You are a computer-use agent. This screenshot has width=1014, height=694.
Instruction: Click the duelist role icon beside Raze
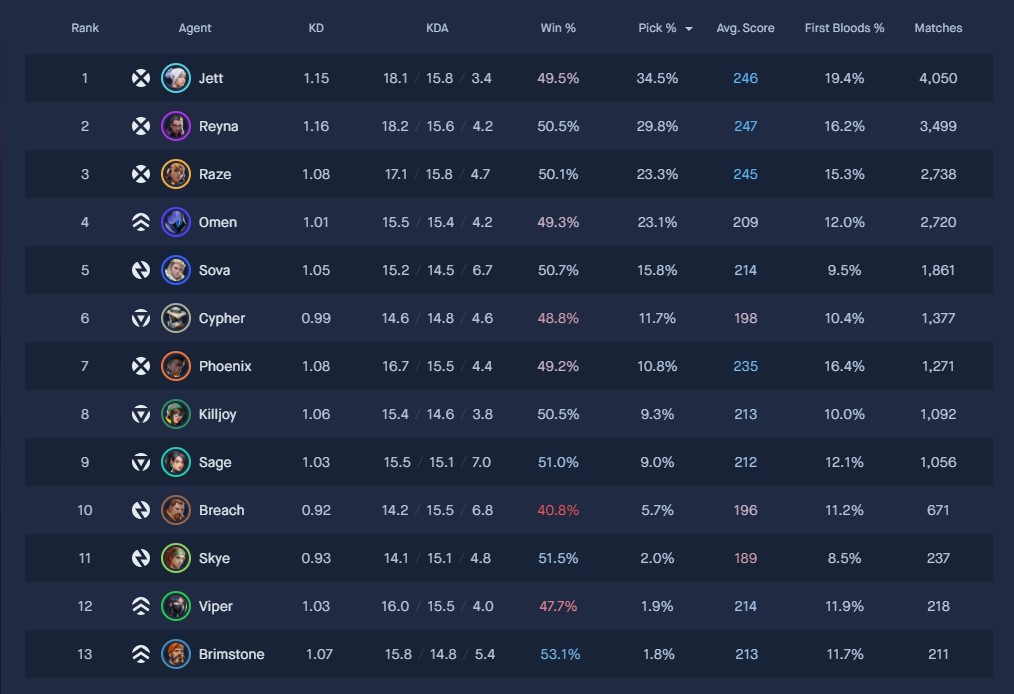141,174
